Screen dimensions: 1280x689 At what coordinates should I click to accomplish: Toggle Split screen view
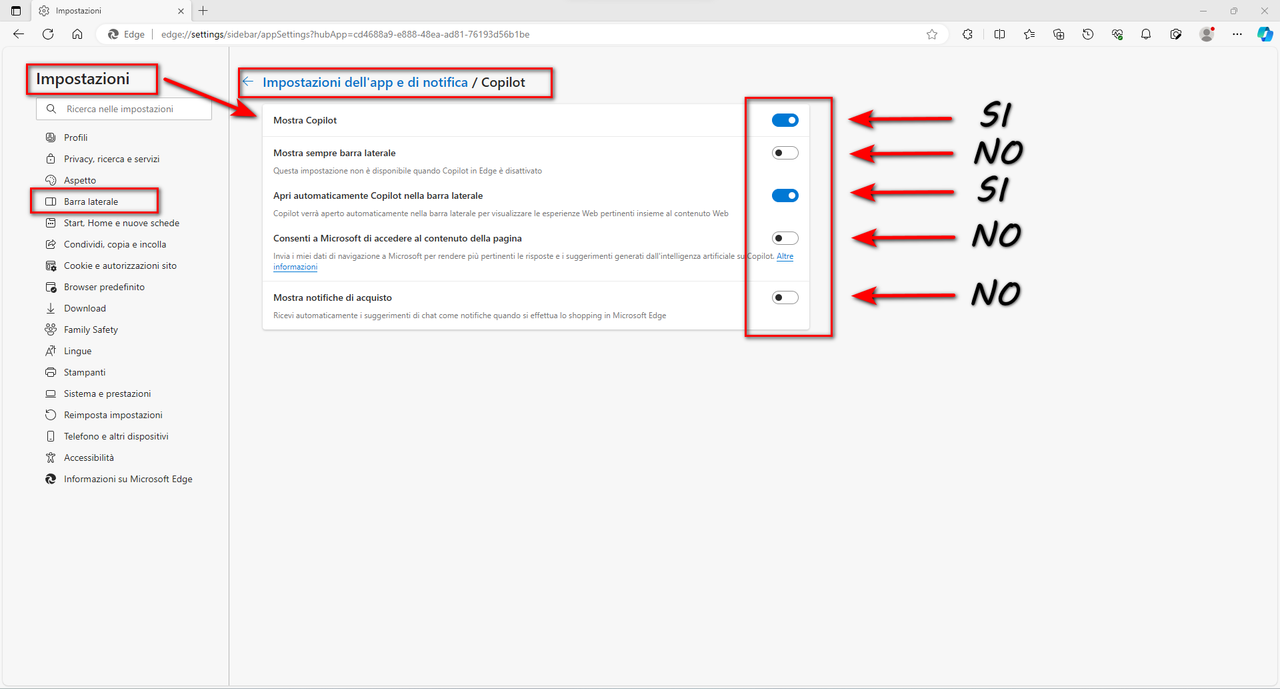coord(1000,34)
